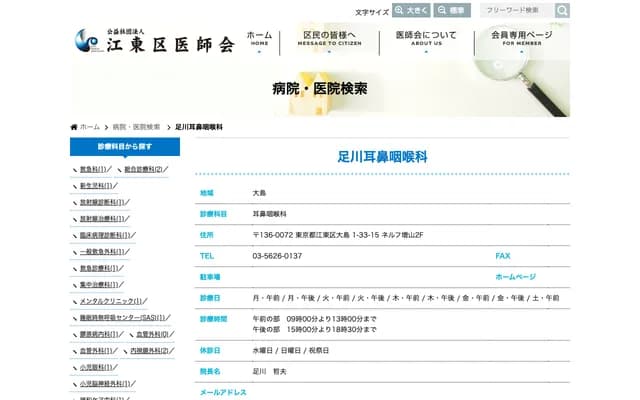
Task: Select 新生児科 department link
Action: pyautogui.click(x=98, y=185)
